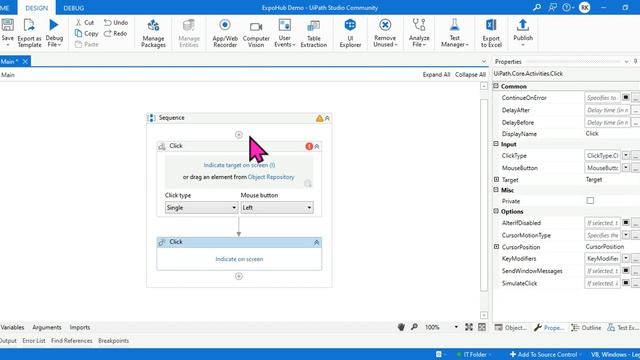Run Debug File

tap(54, 33)
